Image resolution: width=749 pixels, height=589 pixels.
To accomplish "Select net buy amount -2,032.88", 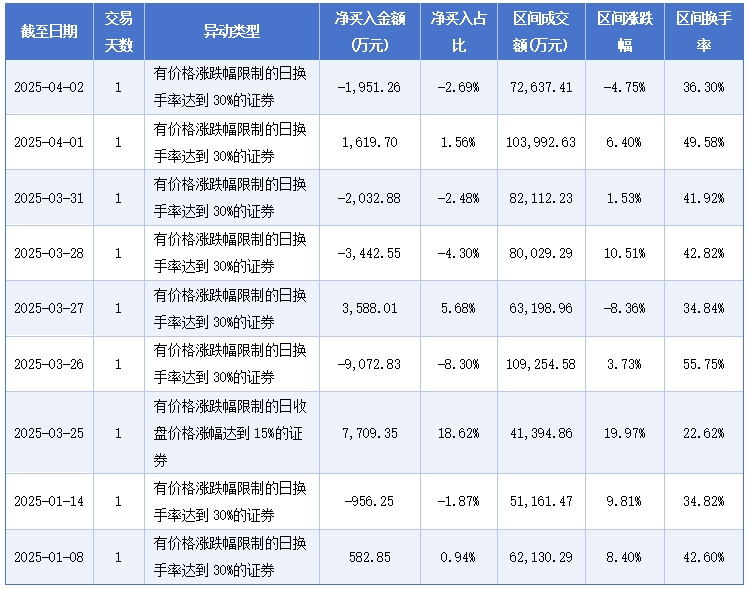I will point(370,198).
